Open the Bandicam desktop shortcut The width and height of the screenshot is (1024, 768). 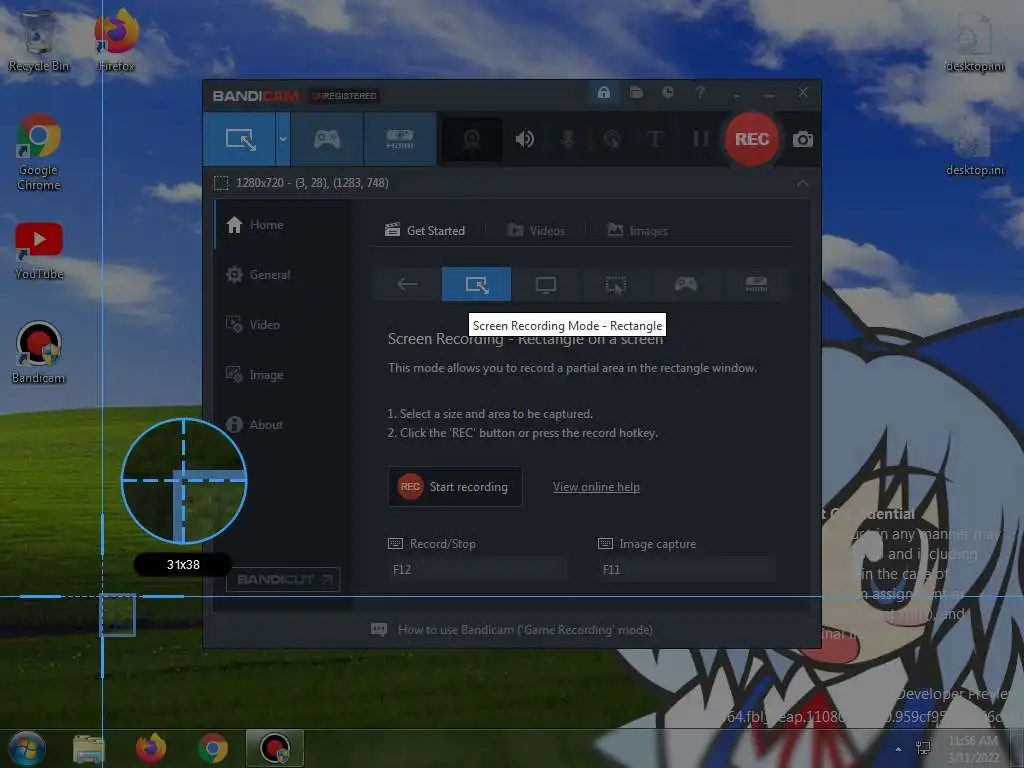[39, 353]
